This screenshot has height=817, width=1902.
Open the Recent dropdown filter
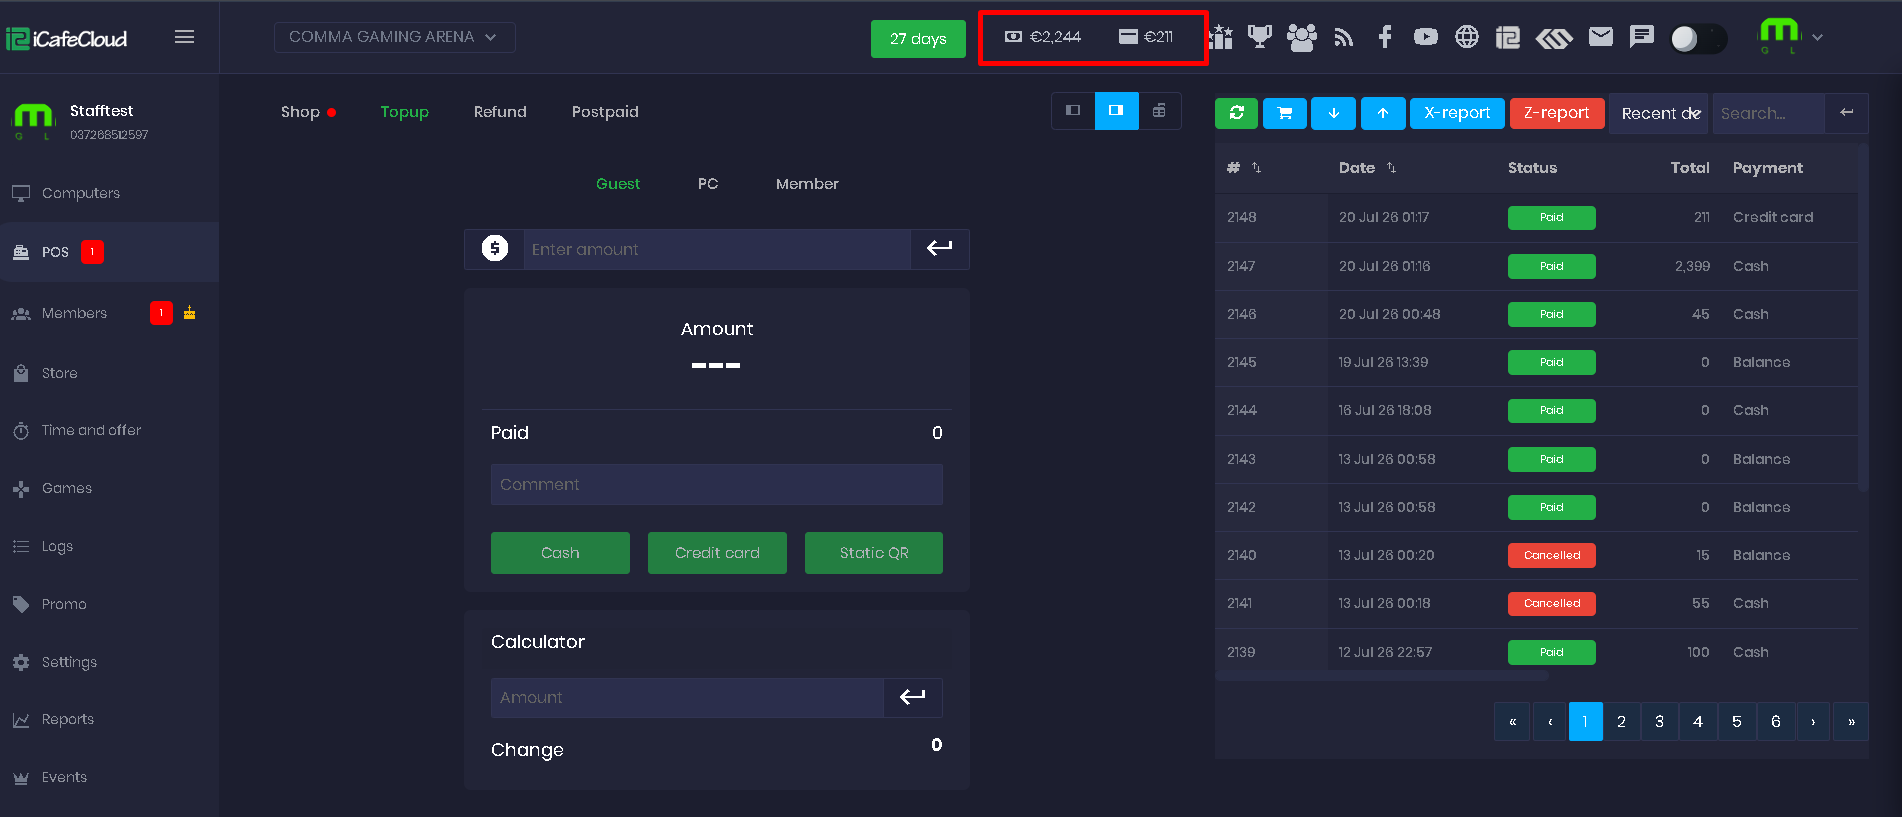pos(1660,113)
